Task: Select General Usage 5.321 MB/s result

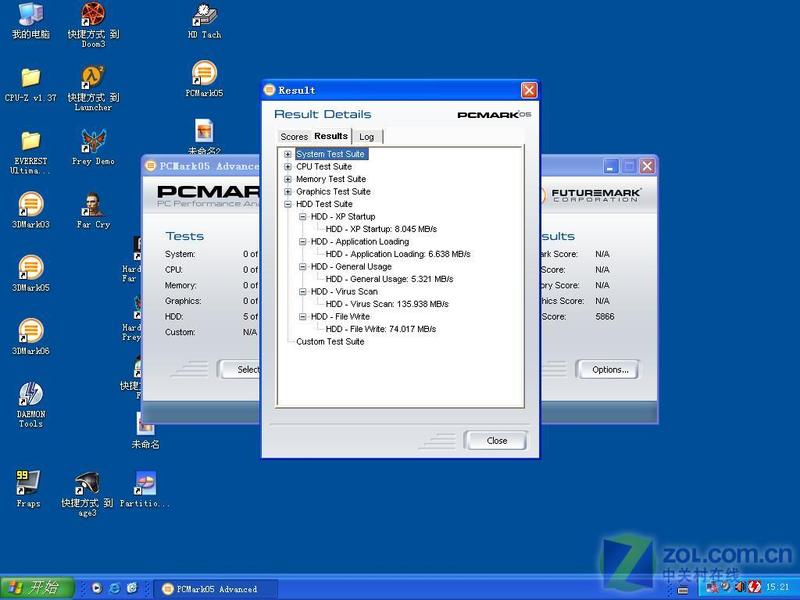Action: tap(389, 279)
